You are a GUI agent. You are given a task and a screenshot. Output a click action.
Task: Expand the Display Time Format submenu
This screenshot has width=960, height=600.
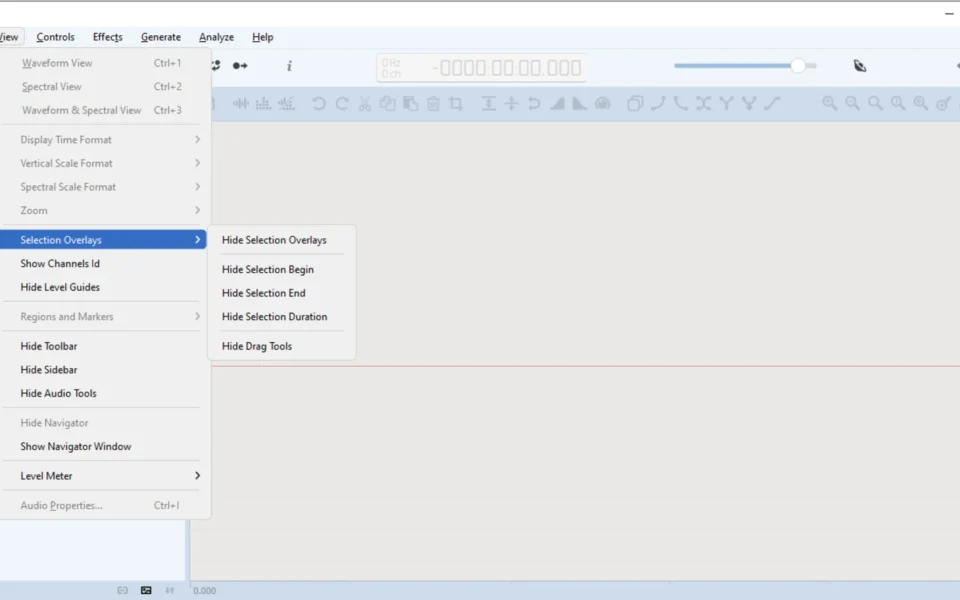(103, 140)
